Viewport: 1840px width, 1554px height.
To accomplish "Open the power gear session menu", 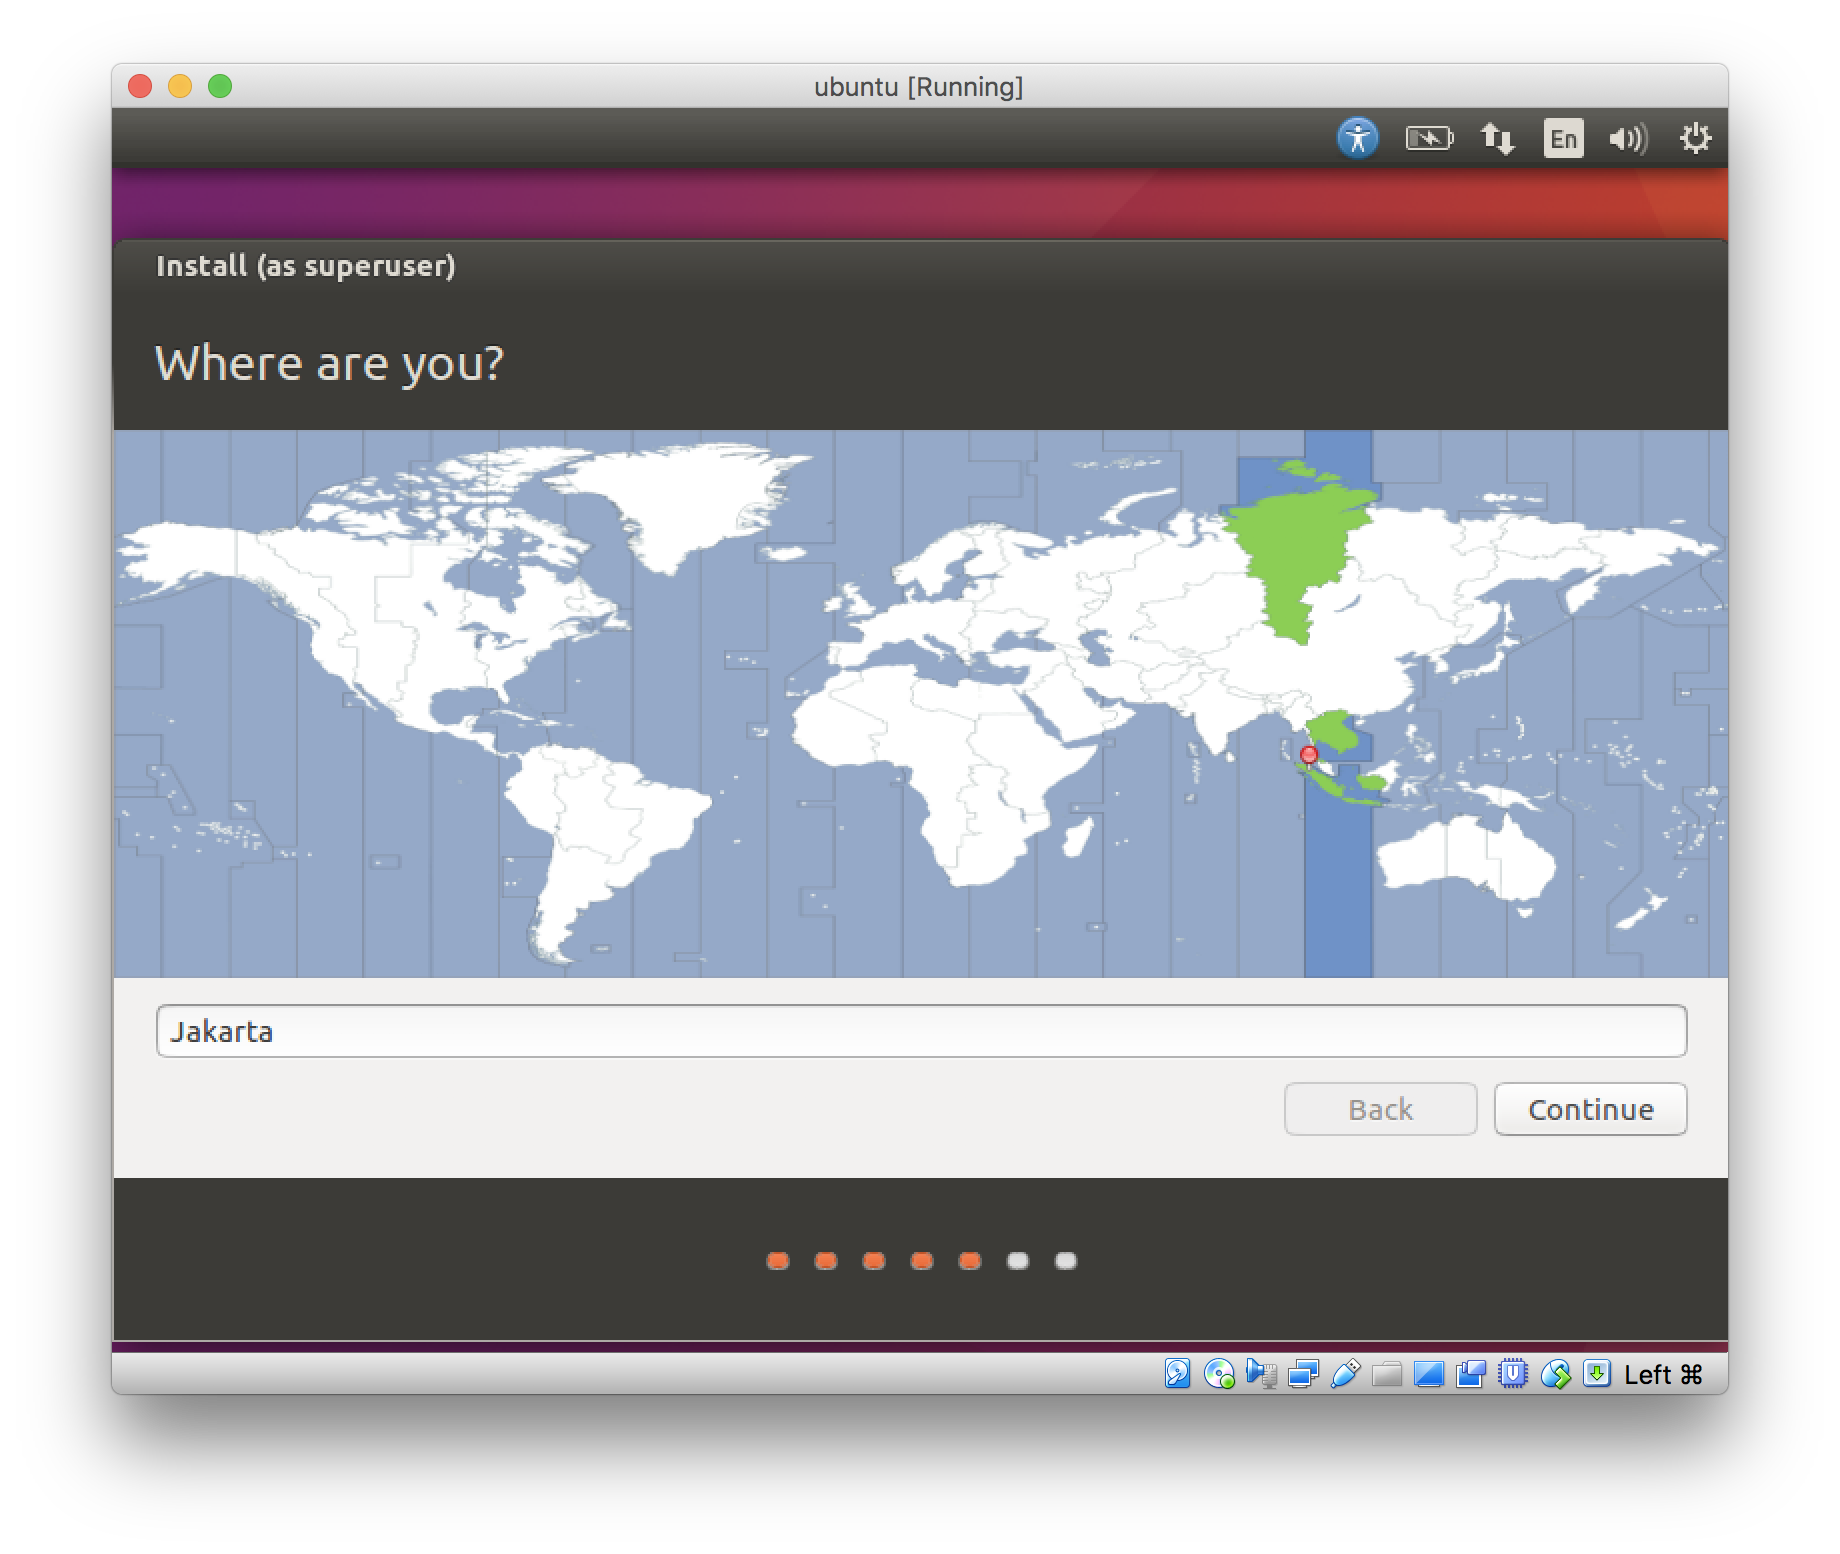I will 1695,138.
